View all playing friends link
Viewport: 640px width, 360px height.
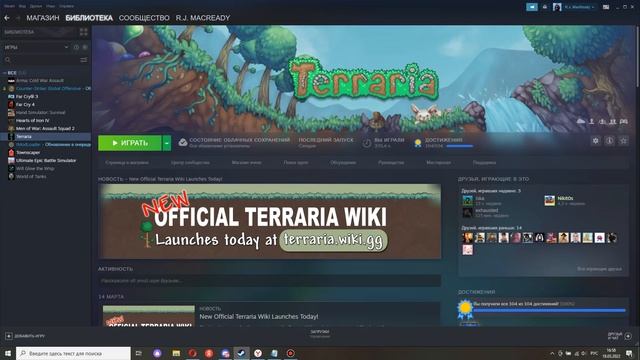(x=599, y=269)
